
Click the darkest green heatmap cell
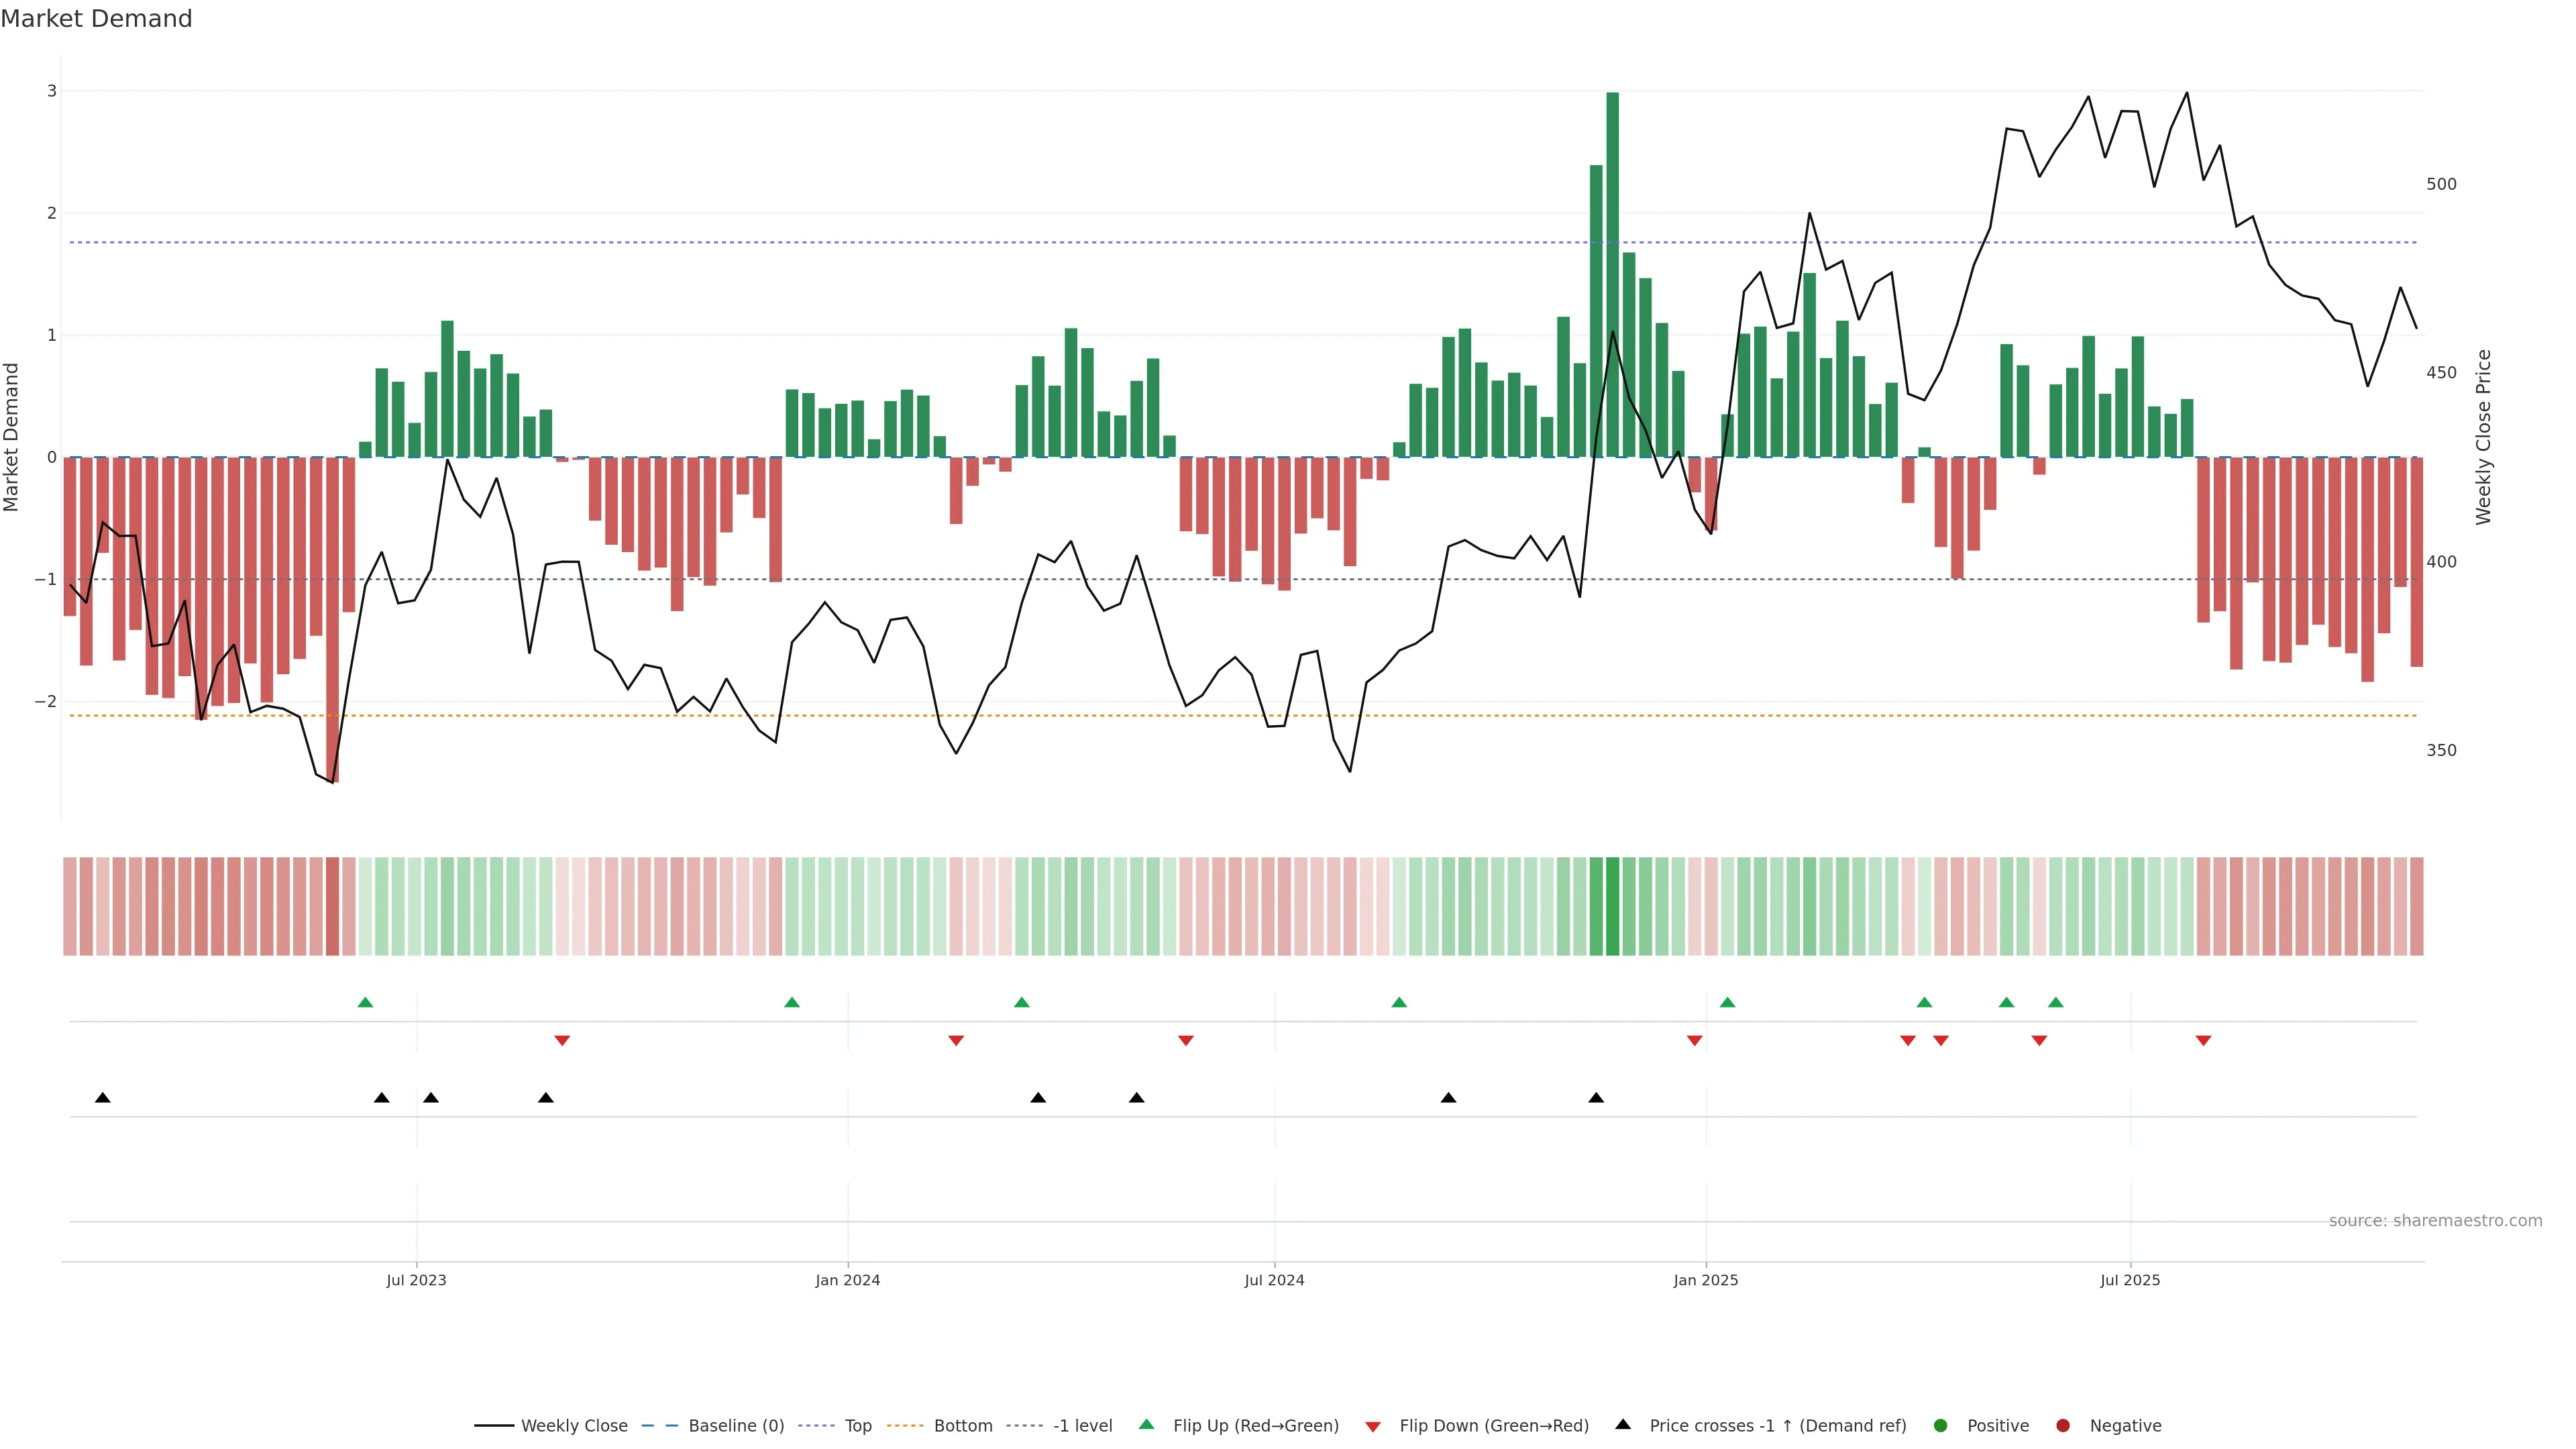1612,906
